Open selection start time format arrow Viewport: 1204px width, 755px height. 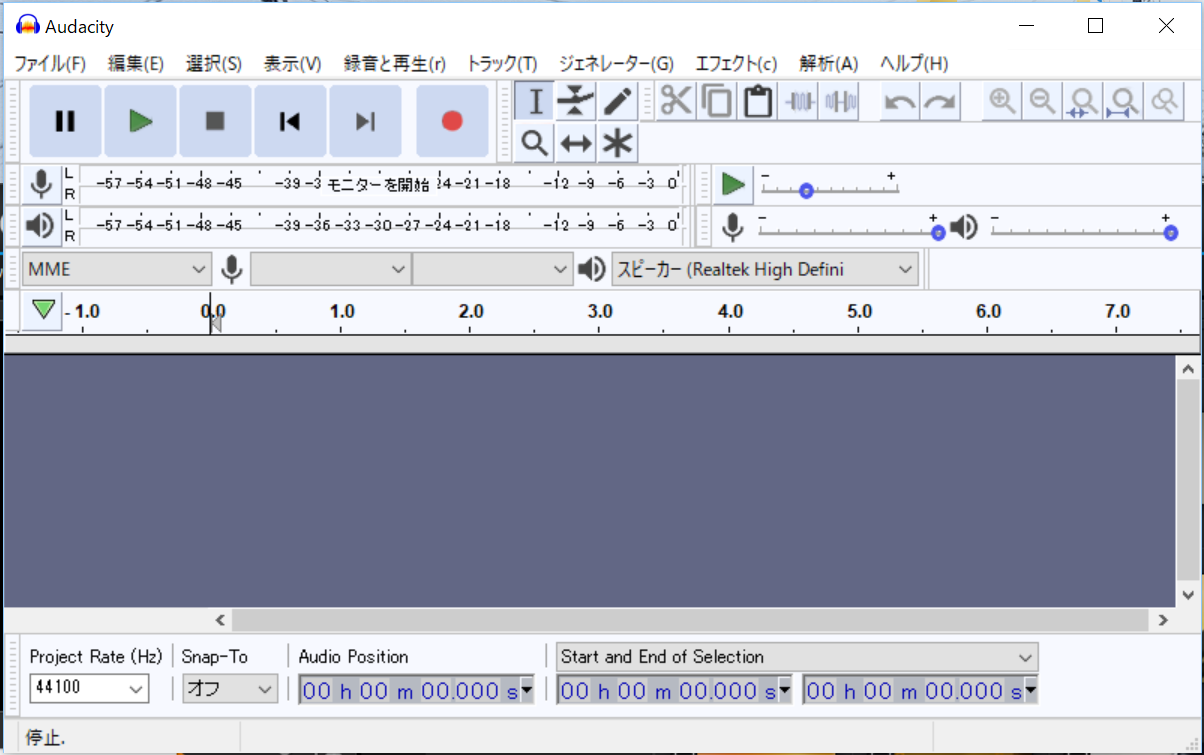coord(785,690)
